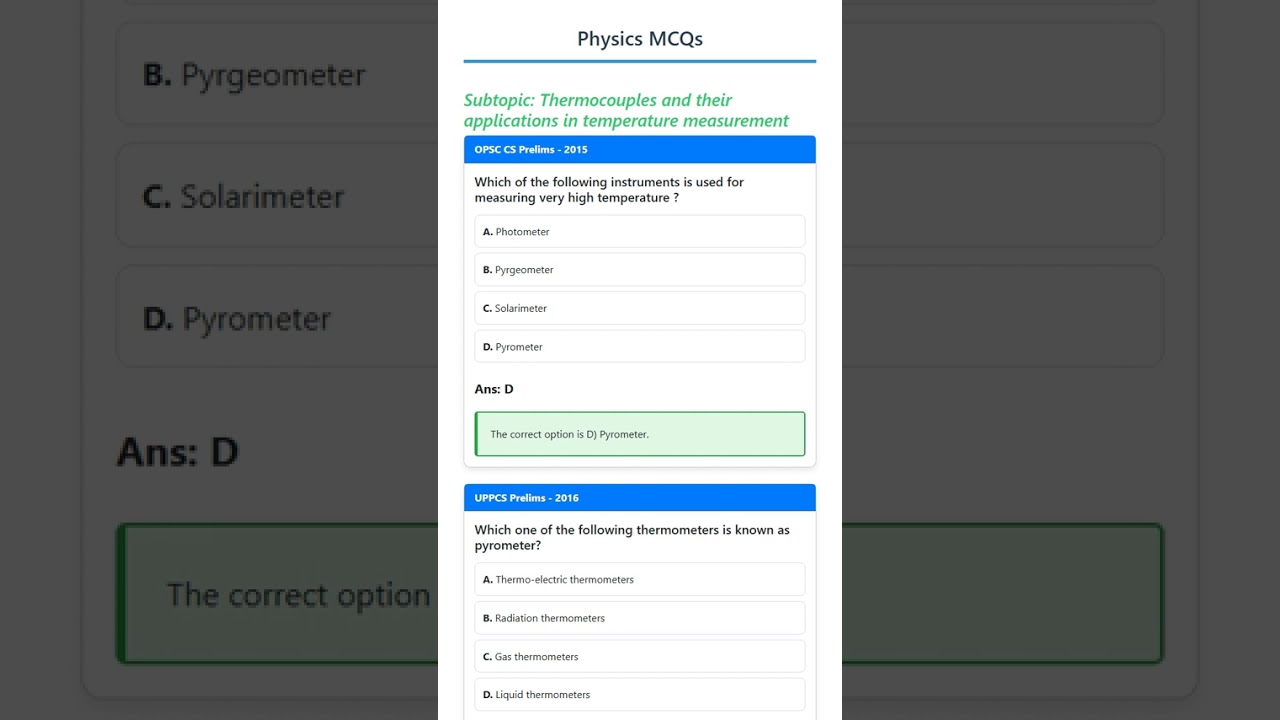The height and width of the screenshot is (720, 1280).
Task: Choose small option B Pyrgeometer in center card
Action: tap(639, 270)
